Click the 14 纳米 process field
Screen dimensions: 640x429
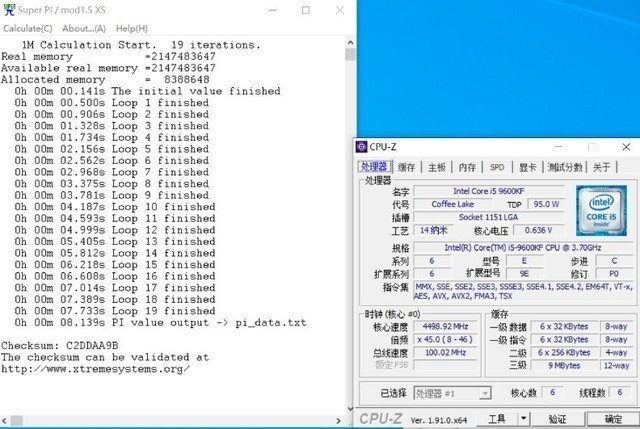click(x=433, y=230)
